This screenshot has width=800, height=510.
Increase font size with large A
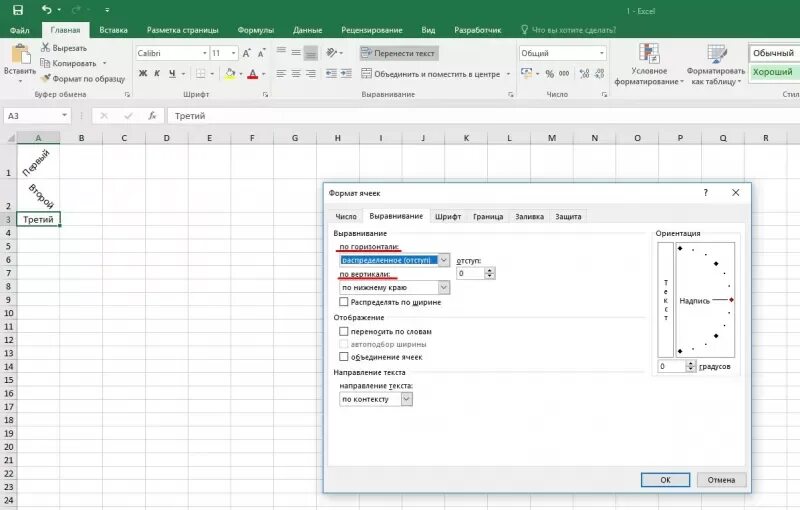pos(246,53)
